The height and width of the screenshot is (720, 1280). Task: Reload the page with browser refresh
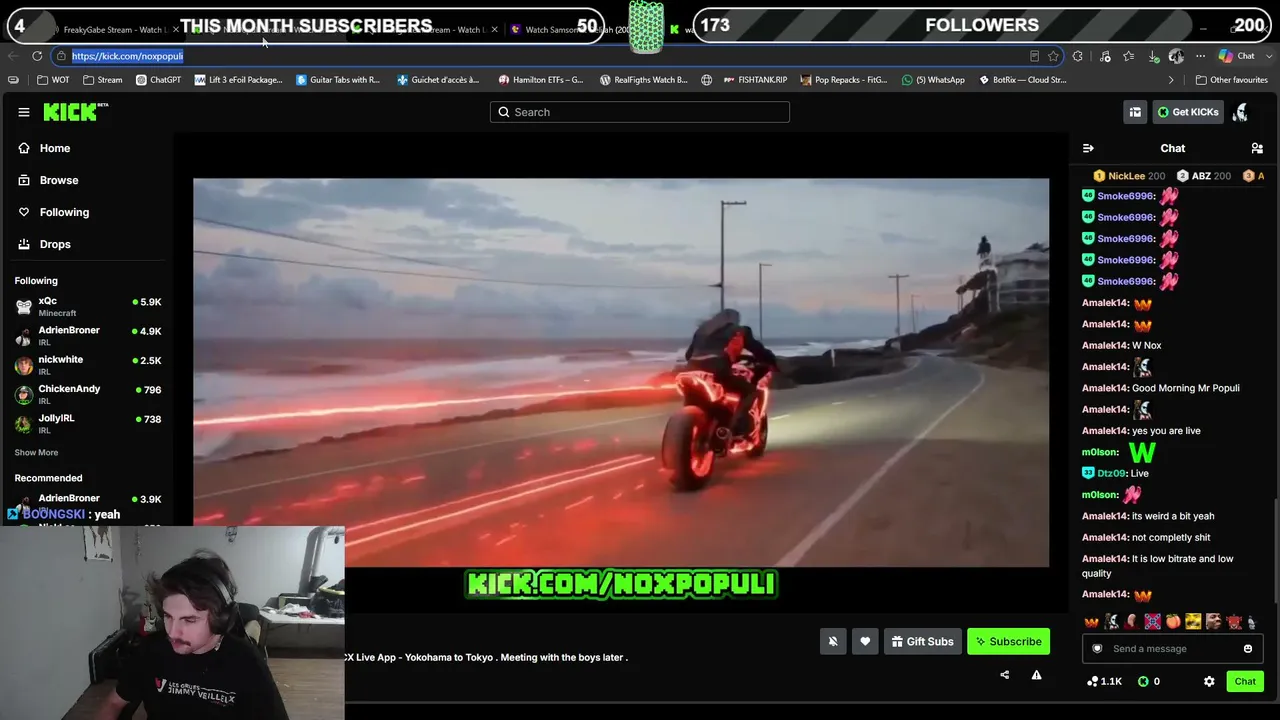37,56
